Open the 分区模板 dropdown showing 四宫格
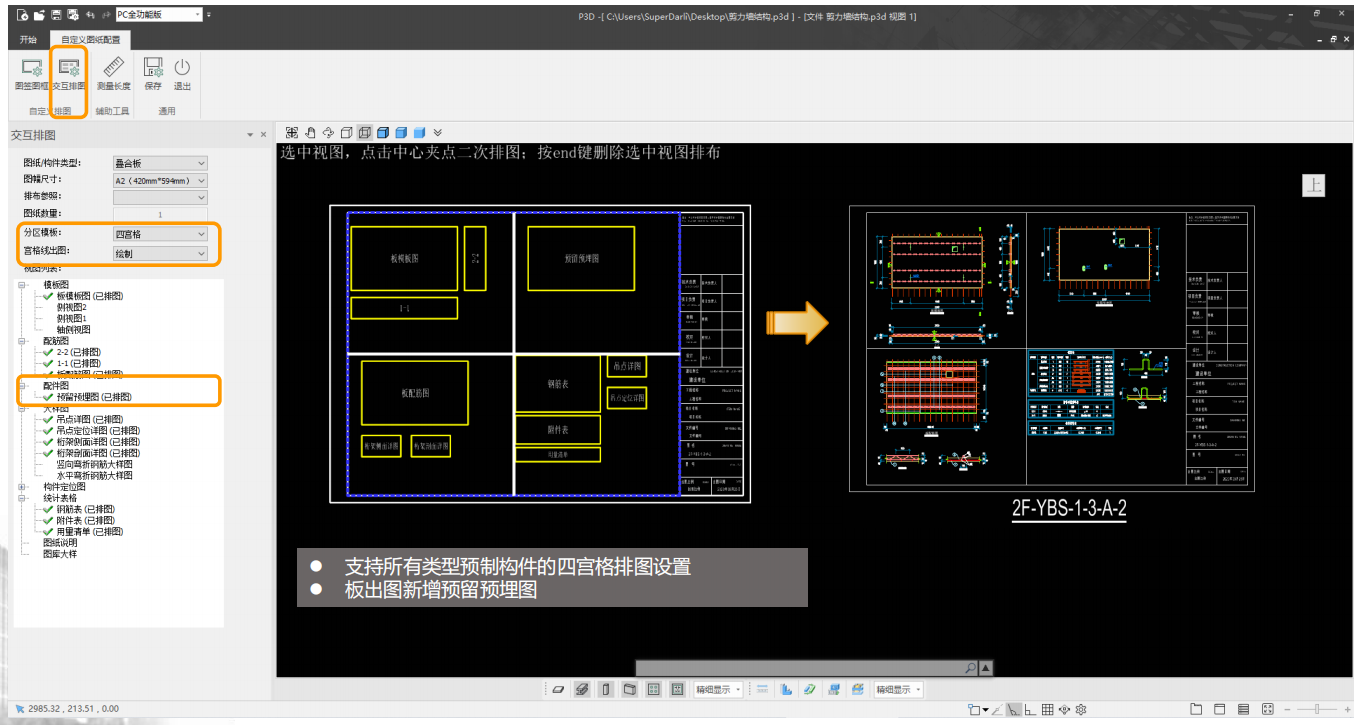Screen dimensions: 1362x725 [160, 234]
